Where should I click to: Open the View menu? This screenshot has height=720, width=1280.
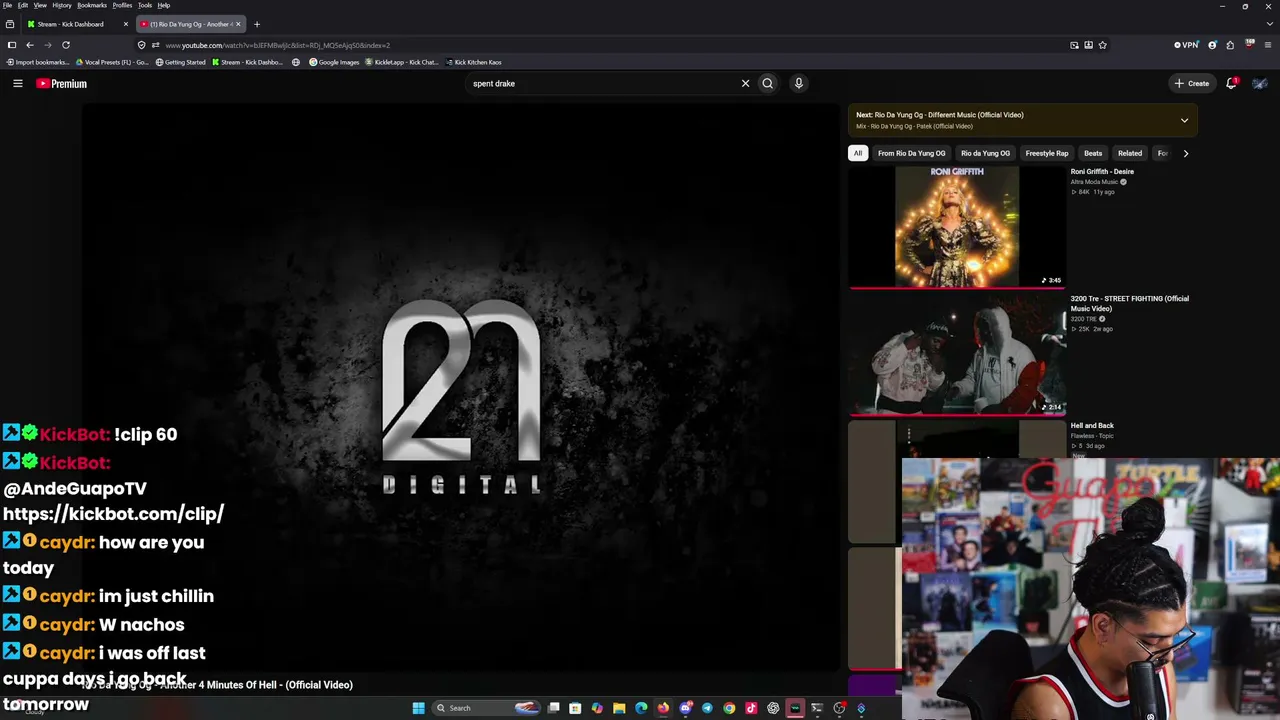point(40,5)
